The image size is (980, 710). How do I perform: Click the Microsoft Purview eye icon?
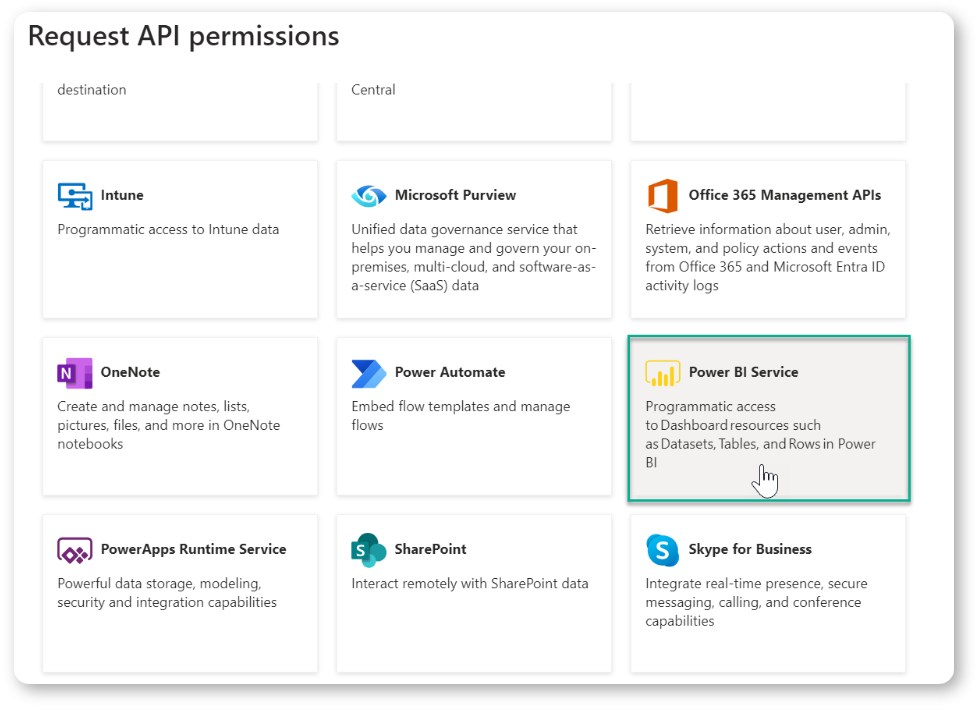[369, 196]
